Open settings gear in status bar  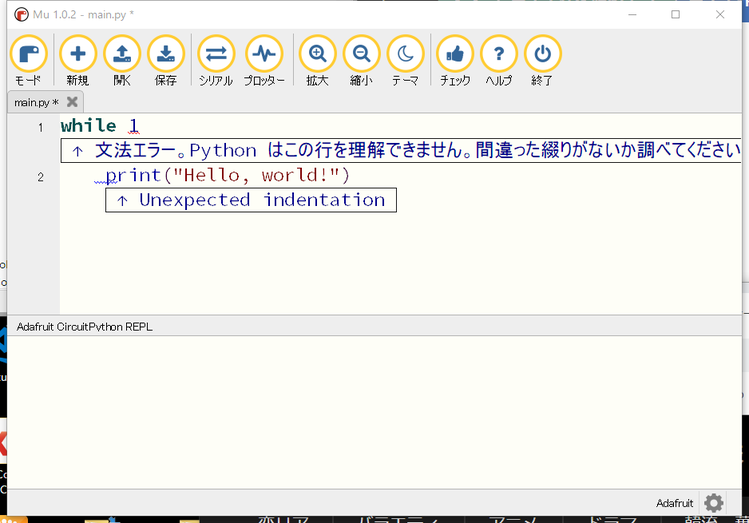713,503
